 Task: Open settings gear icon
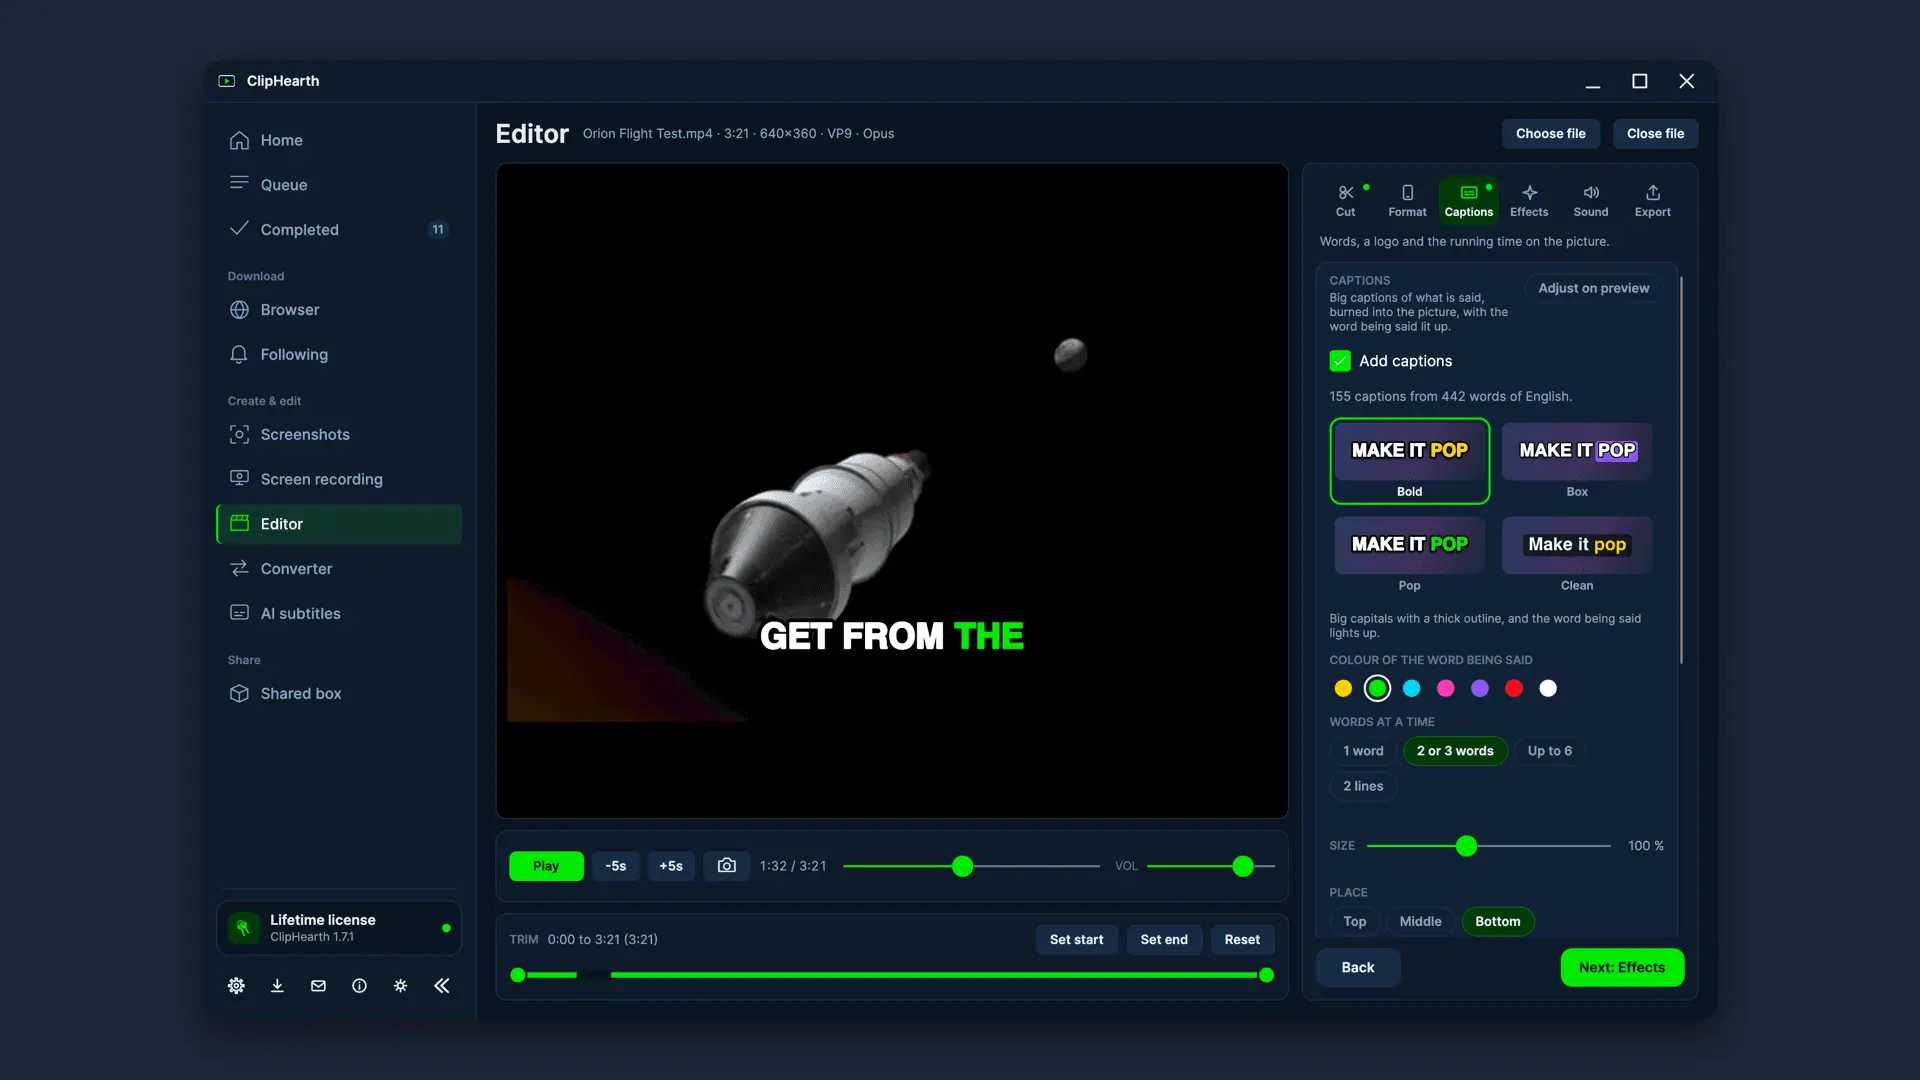tap(236, 986)
